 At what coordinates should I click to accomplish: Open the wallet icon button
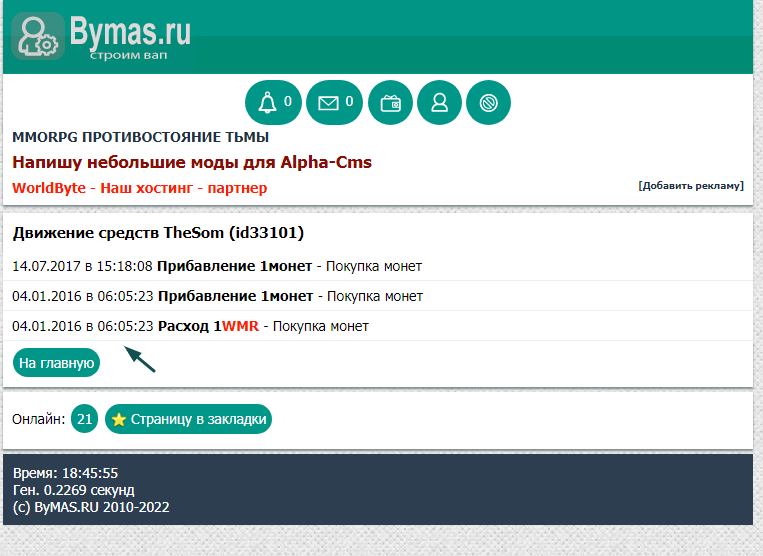pyautogui.click(x=390, y=102)
